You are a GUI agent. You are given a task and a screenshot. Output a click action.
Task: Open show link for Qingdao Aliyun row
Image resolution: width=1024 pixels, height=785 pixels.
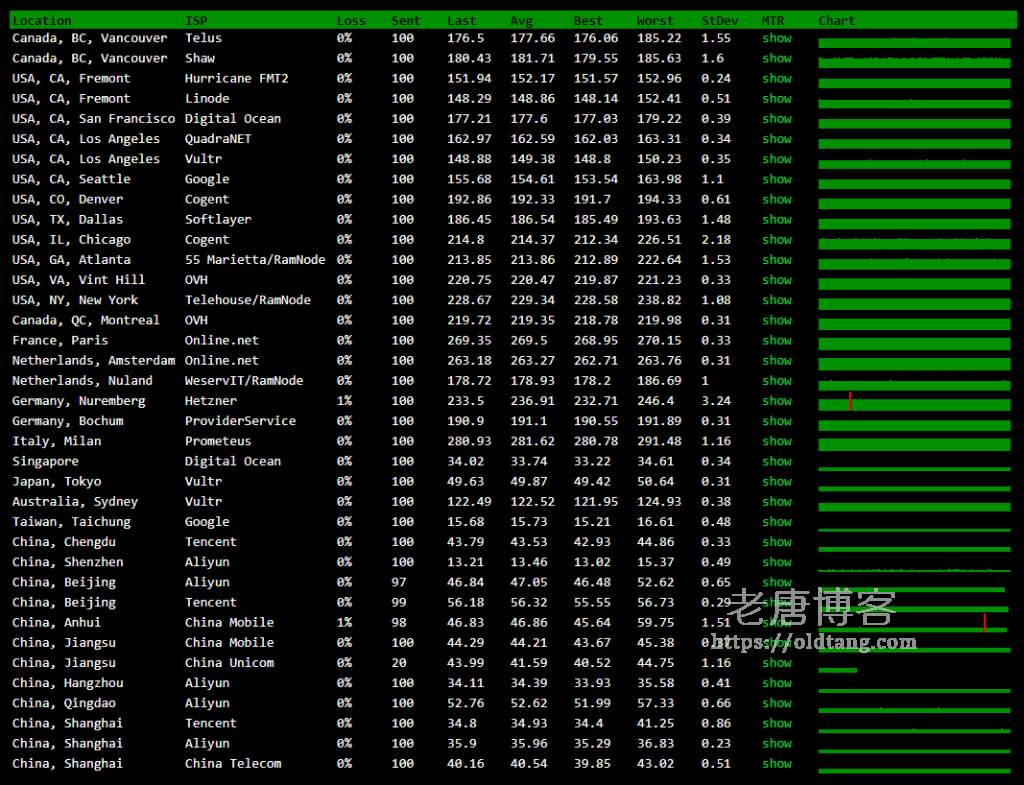pyautogui.click(x=776, y=703)
